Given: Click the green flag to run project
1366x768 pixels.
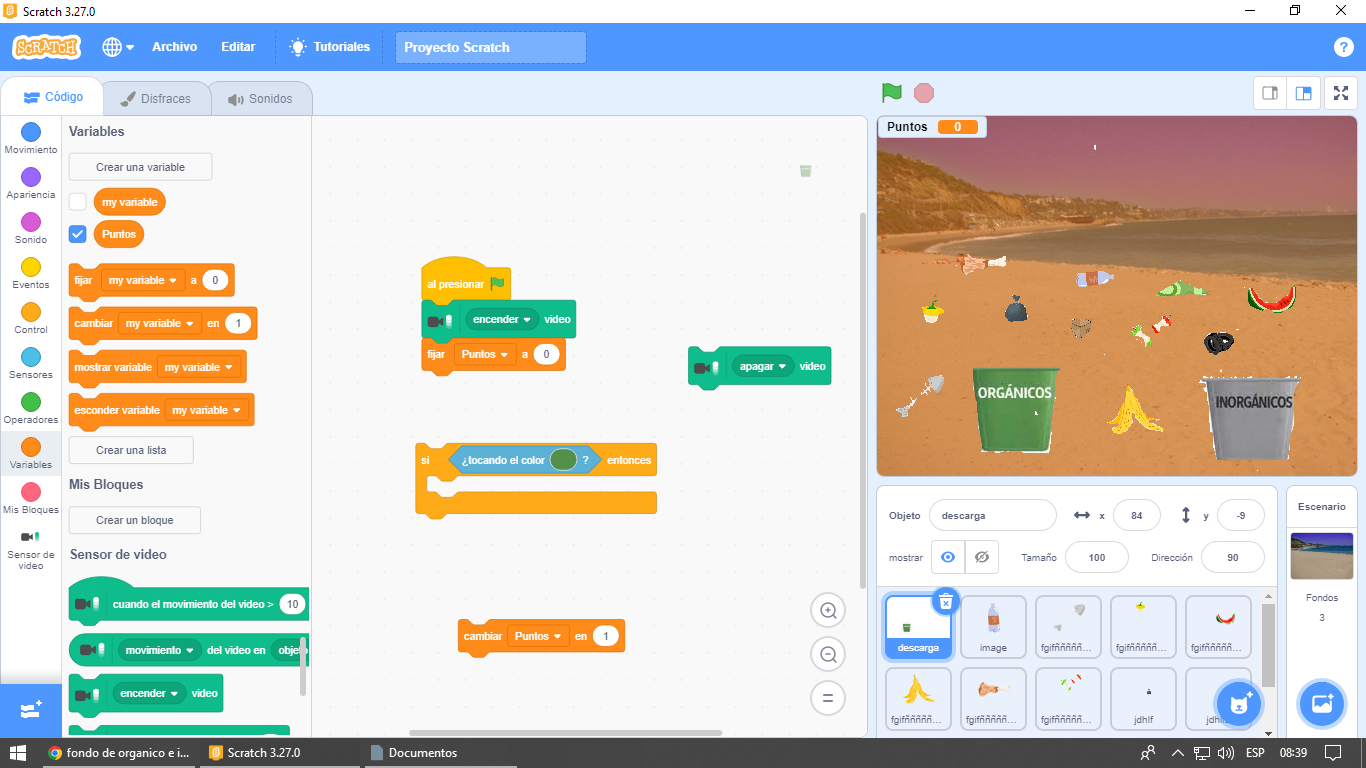Looking at the screenshot, I should [891, 93].
